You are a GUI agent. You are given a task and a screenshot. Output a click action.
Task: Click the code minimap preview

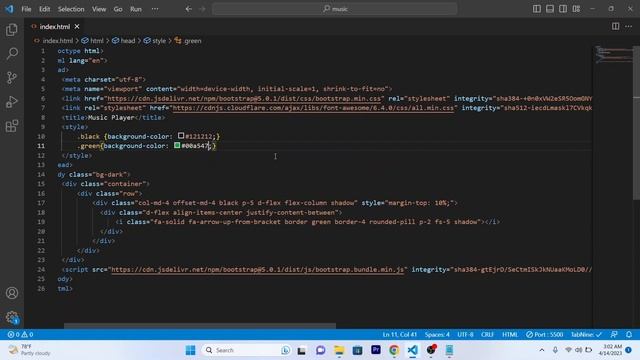(613, 55)
